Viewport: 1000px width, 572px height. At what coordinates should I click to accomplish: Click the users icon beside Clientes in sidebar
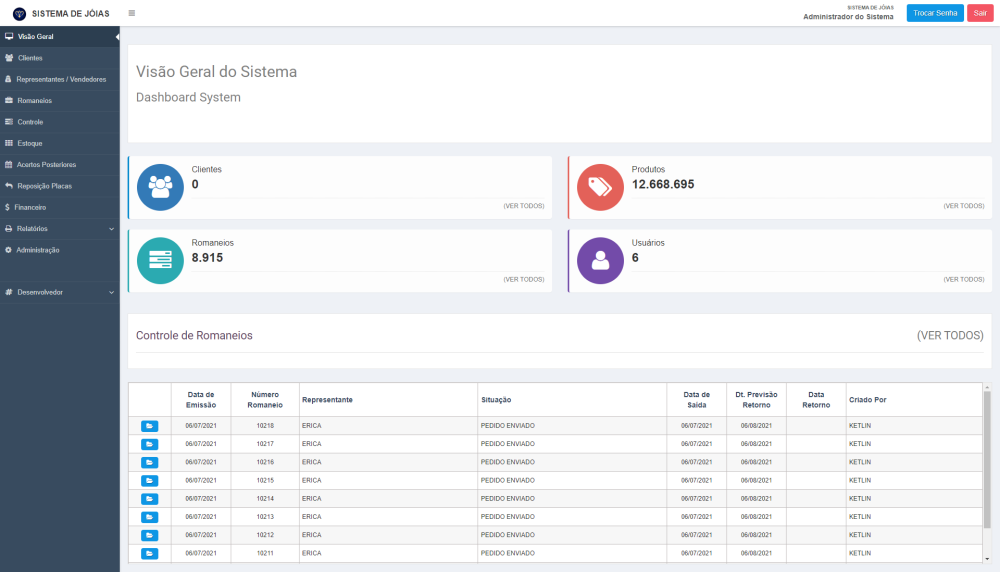click(9, 58)
